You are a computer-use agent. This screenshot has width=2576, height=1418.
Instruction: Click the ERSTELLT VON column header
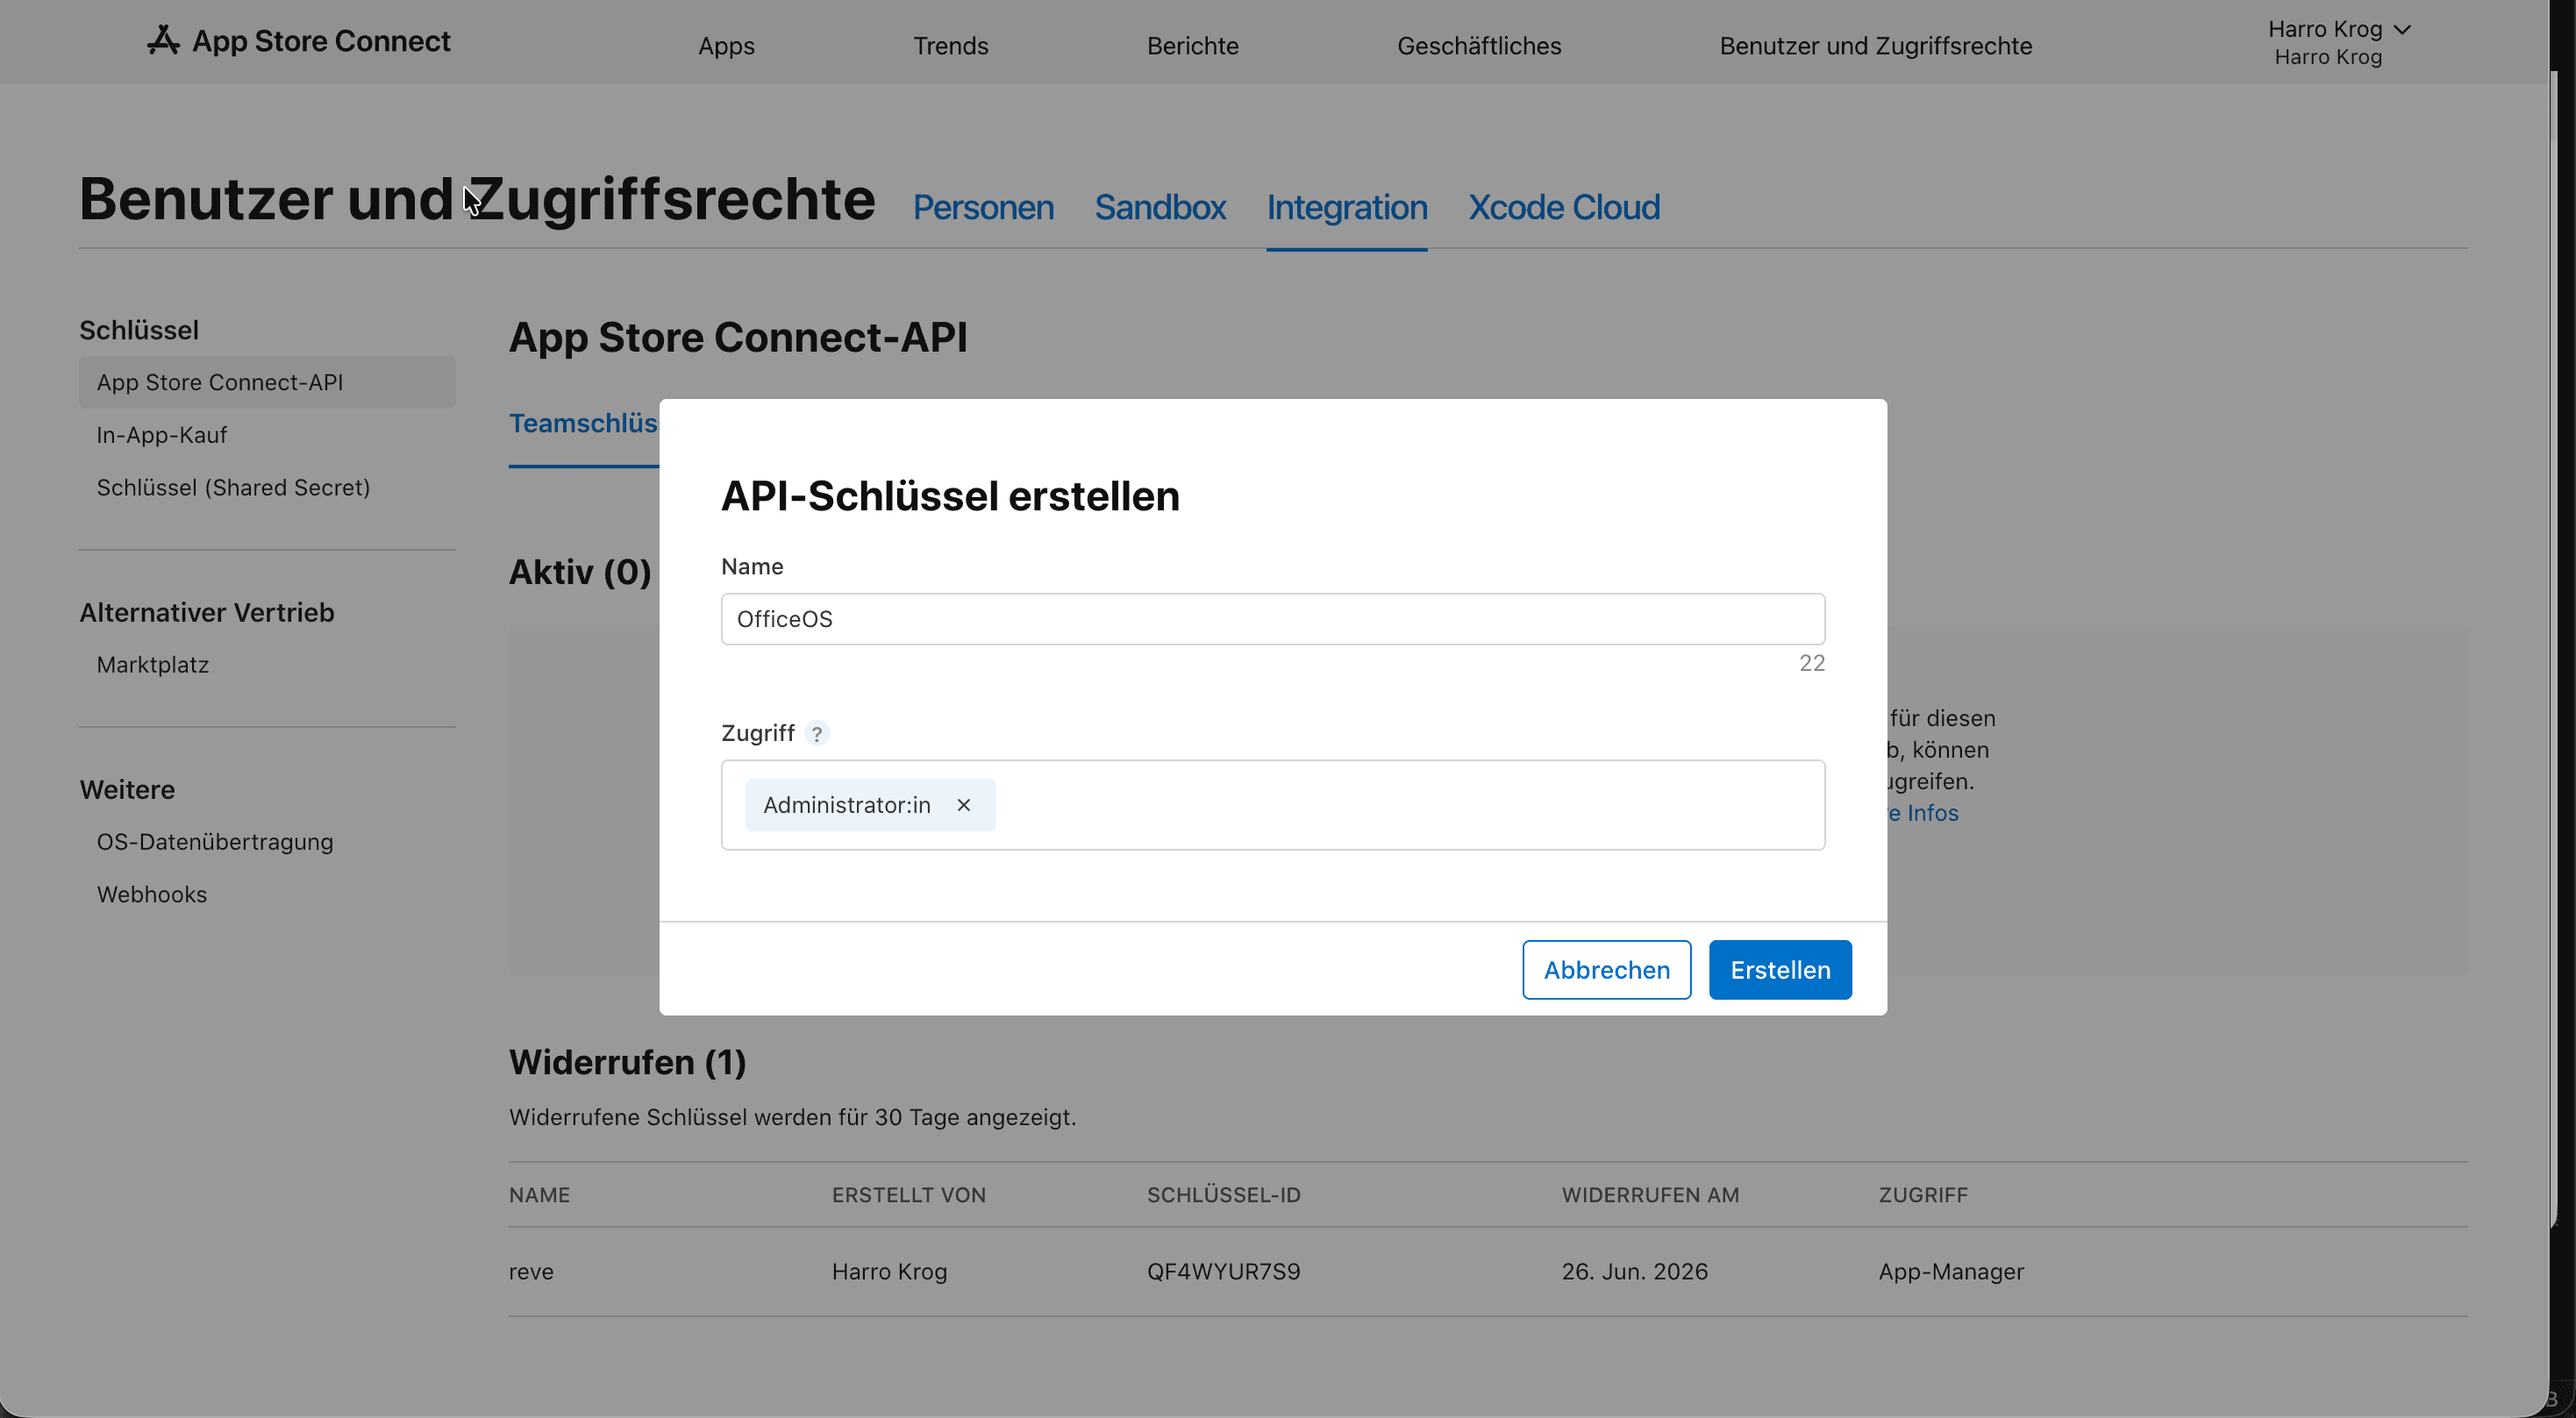(x=908, y=1195)
